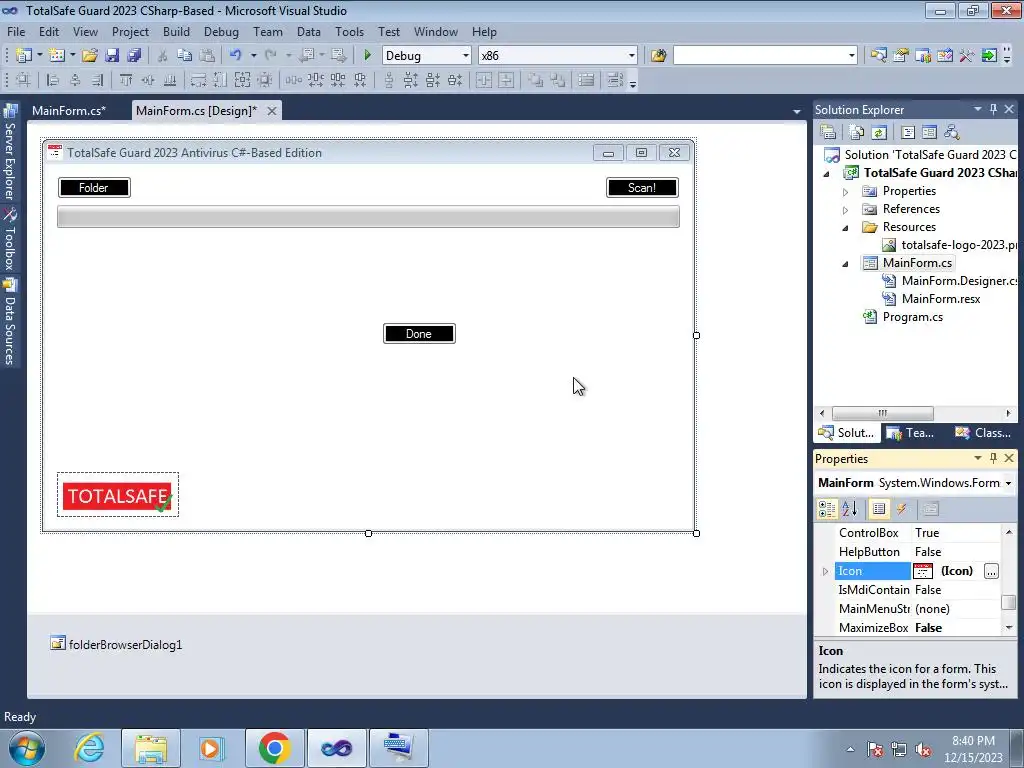
Task: Click the Undo toolbar icon
Action: pos(235,56)
